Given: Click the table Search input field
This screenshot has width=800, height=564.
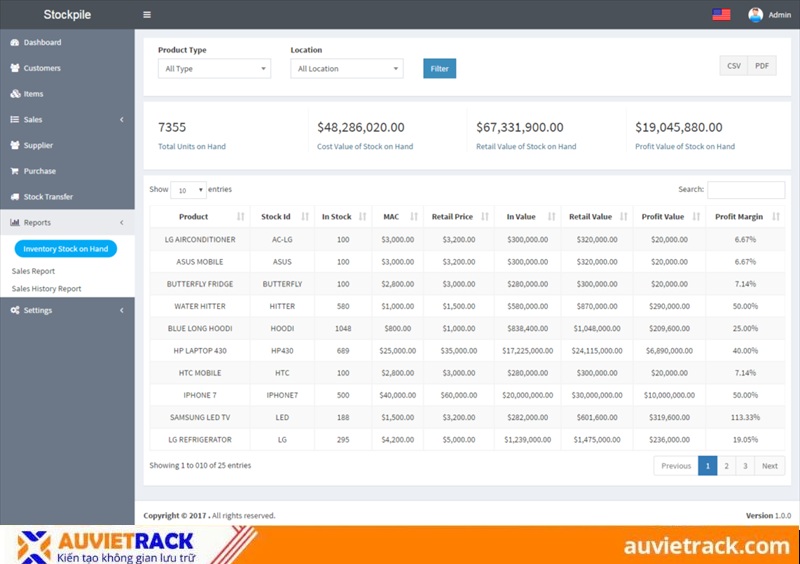Looking at the screenshot, I should (x=746, y=189).
